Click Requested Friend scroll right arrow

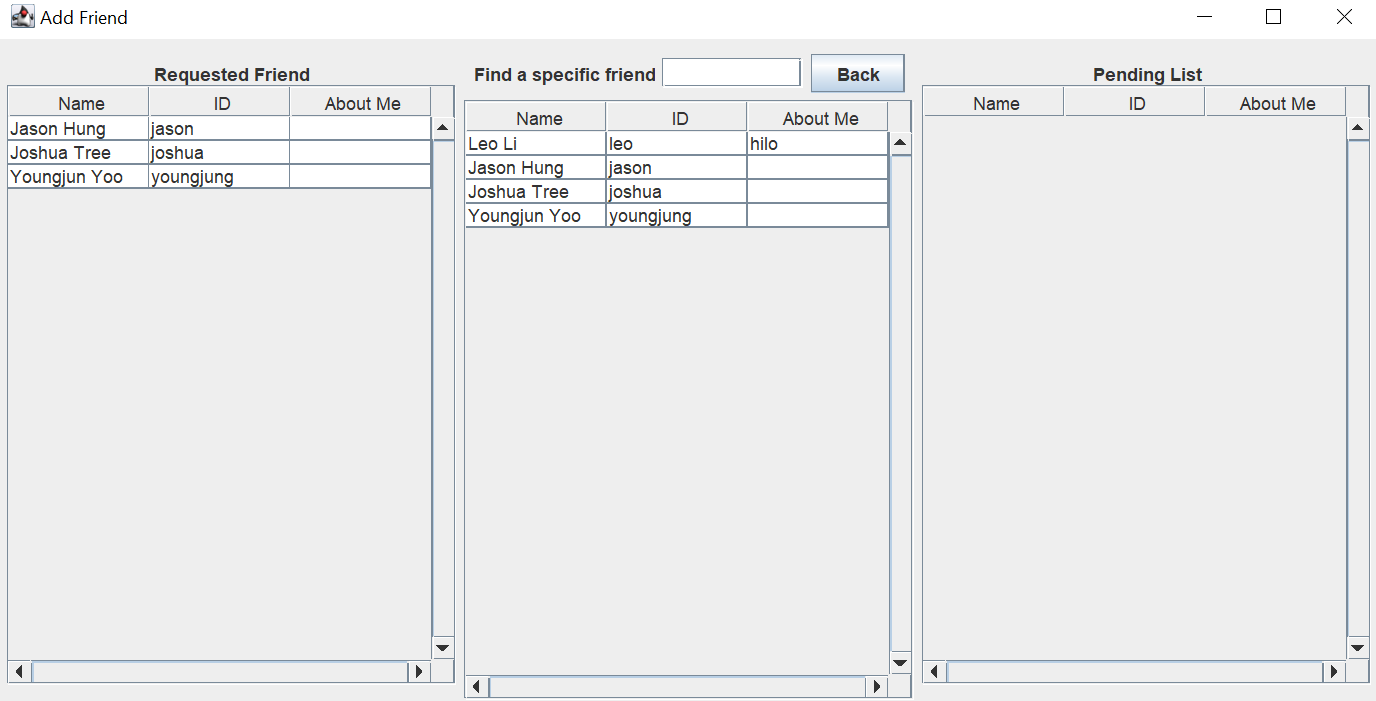tap(419, 672)
